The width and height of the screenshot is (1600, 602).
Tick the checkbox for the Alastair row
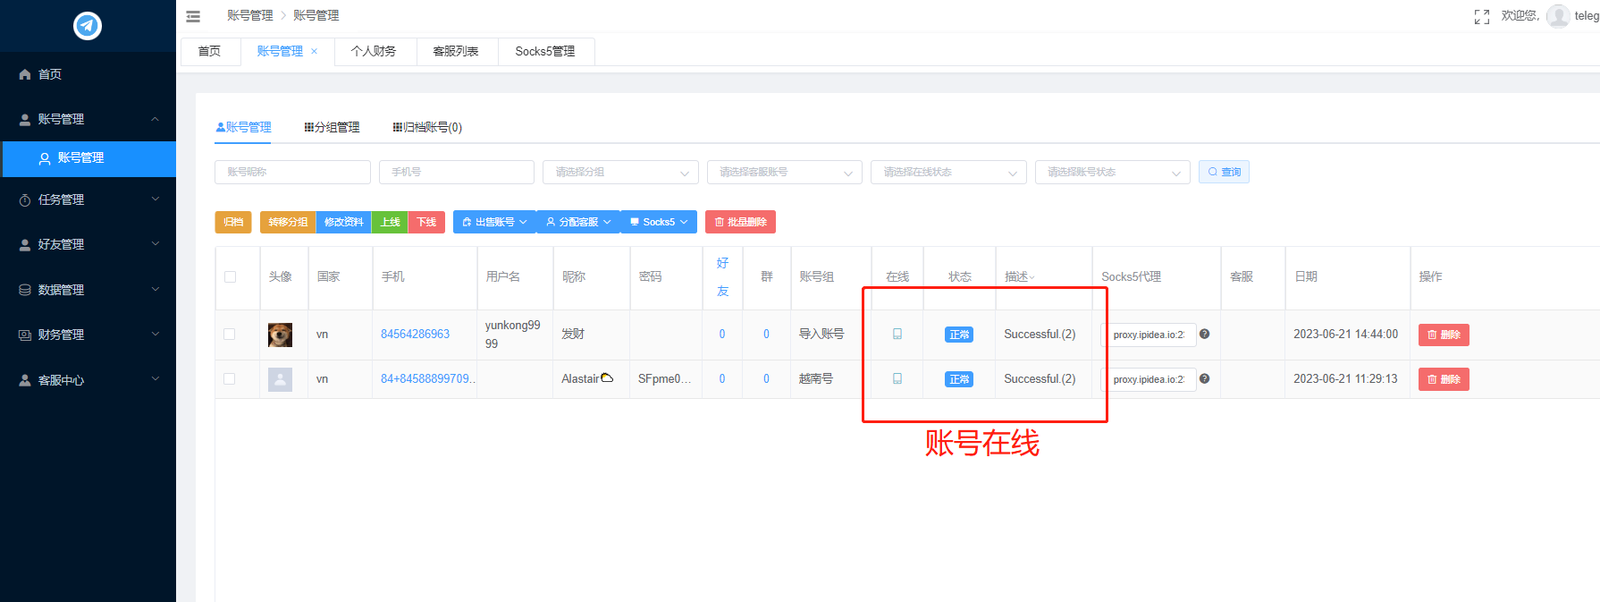pyautogui.click(x=230, y=379)
